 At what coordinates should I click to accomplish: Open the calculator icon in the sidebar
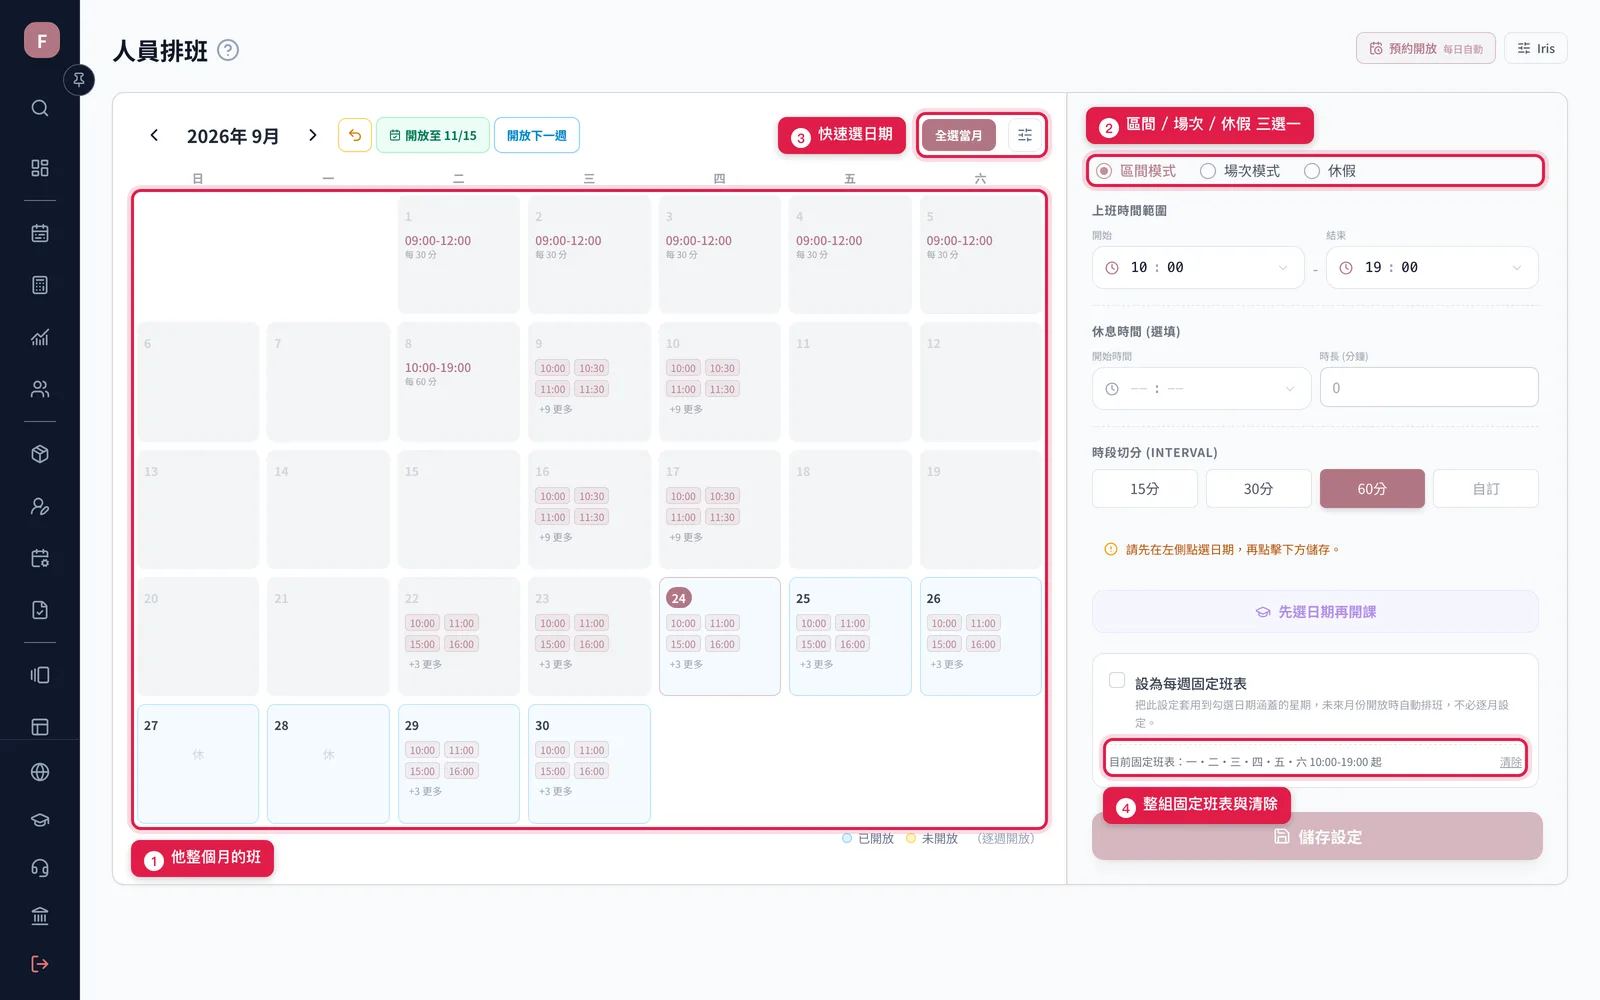click(40, 285)
